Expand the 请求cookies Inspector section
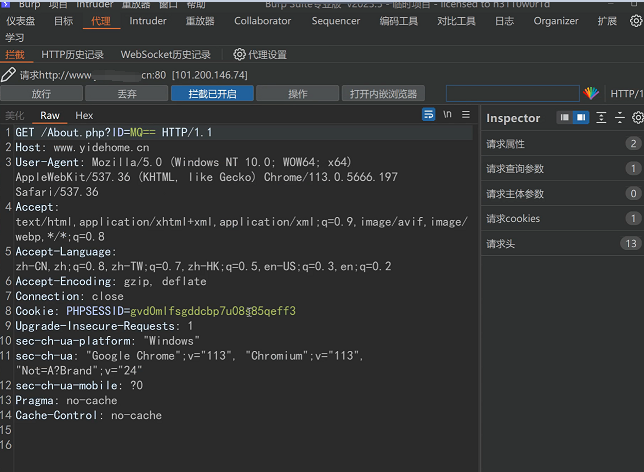This screenshot has height=472, width=644. (x=563, y=218)
